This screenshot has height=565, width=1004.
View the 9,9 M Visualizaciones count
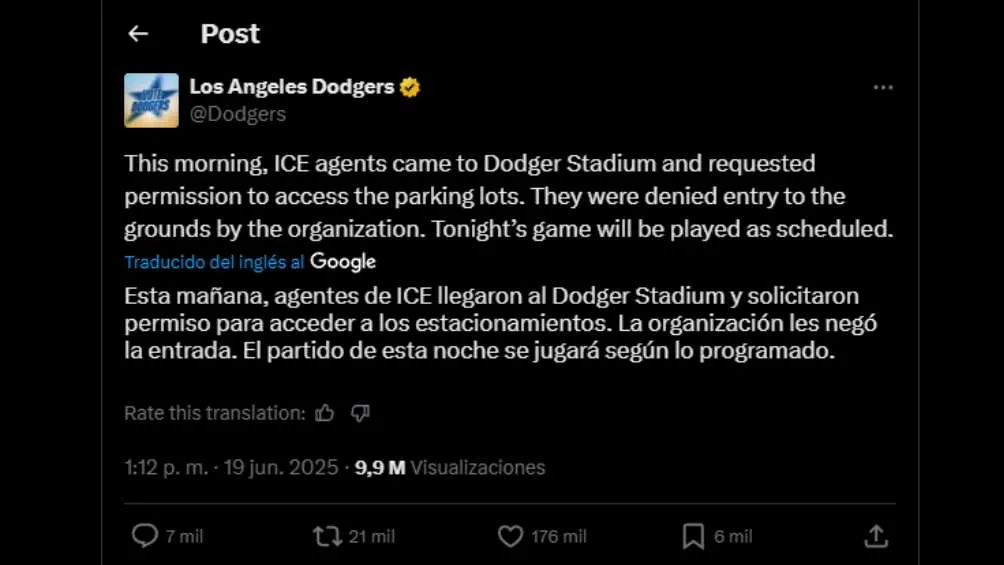click(x=450, y=467)
